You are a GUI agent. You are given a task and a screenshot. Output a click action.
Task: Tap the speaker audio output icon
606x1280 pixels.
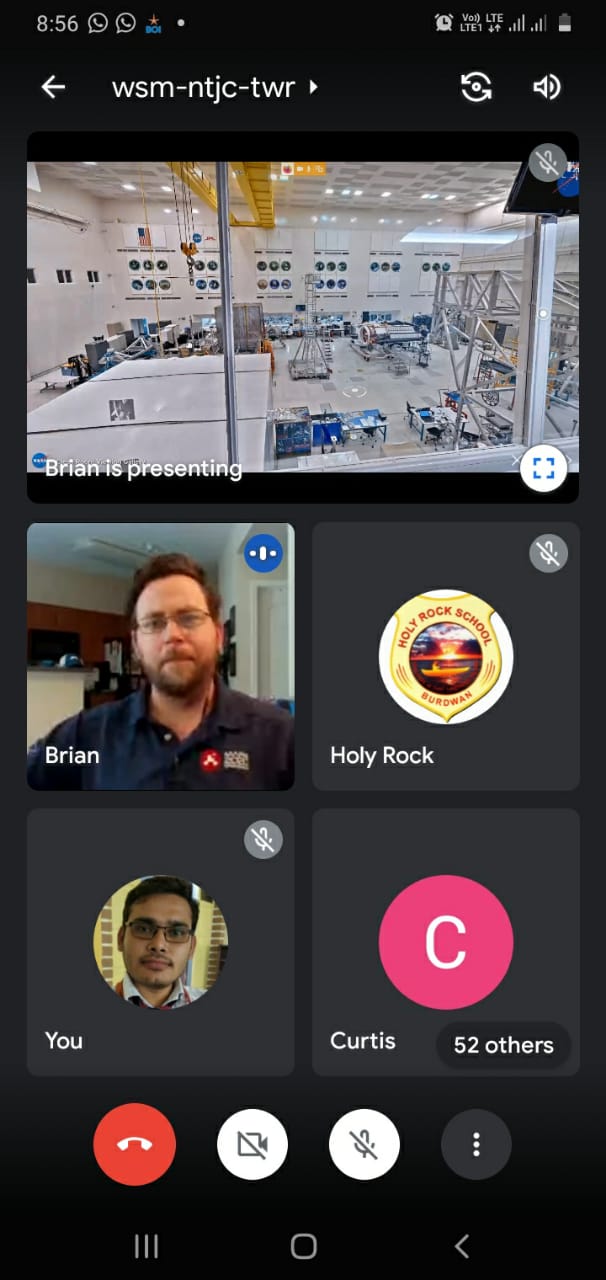[x=546, y=88]
